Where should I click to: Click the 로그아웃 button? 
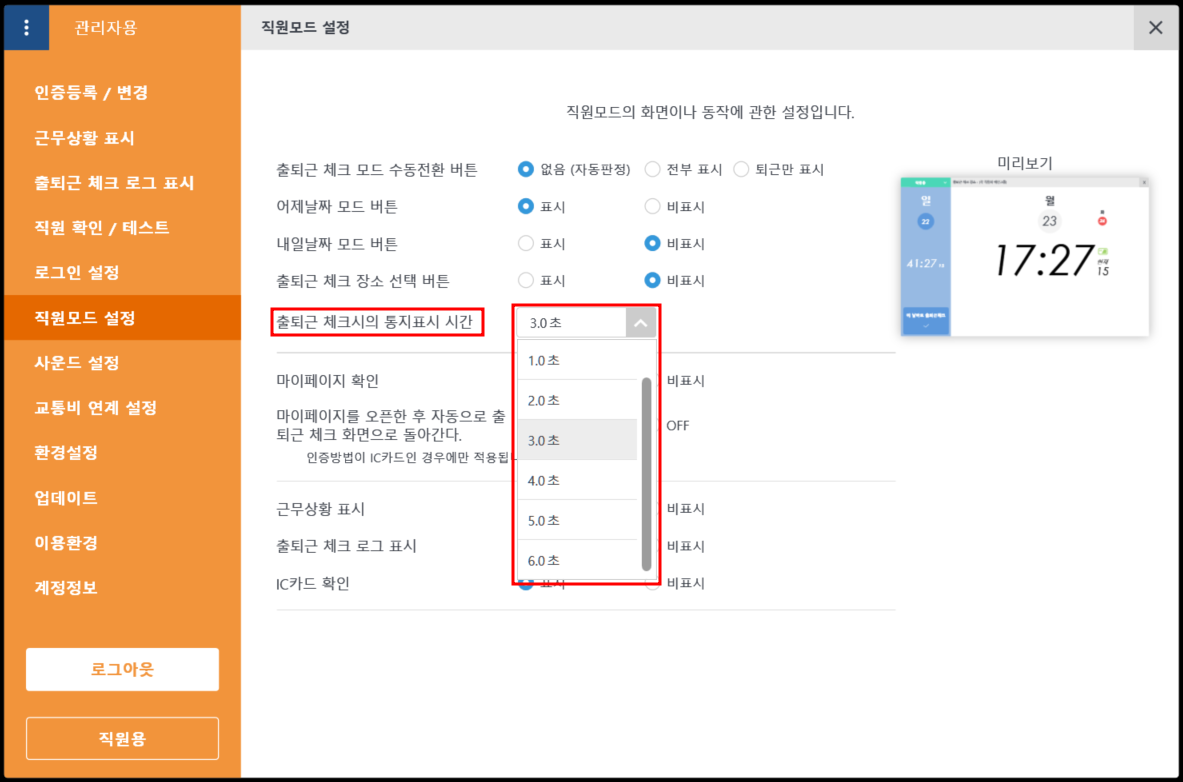click(x=122, y=669)
